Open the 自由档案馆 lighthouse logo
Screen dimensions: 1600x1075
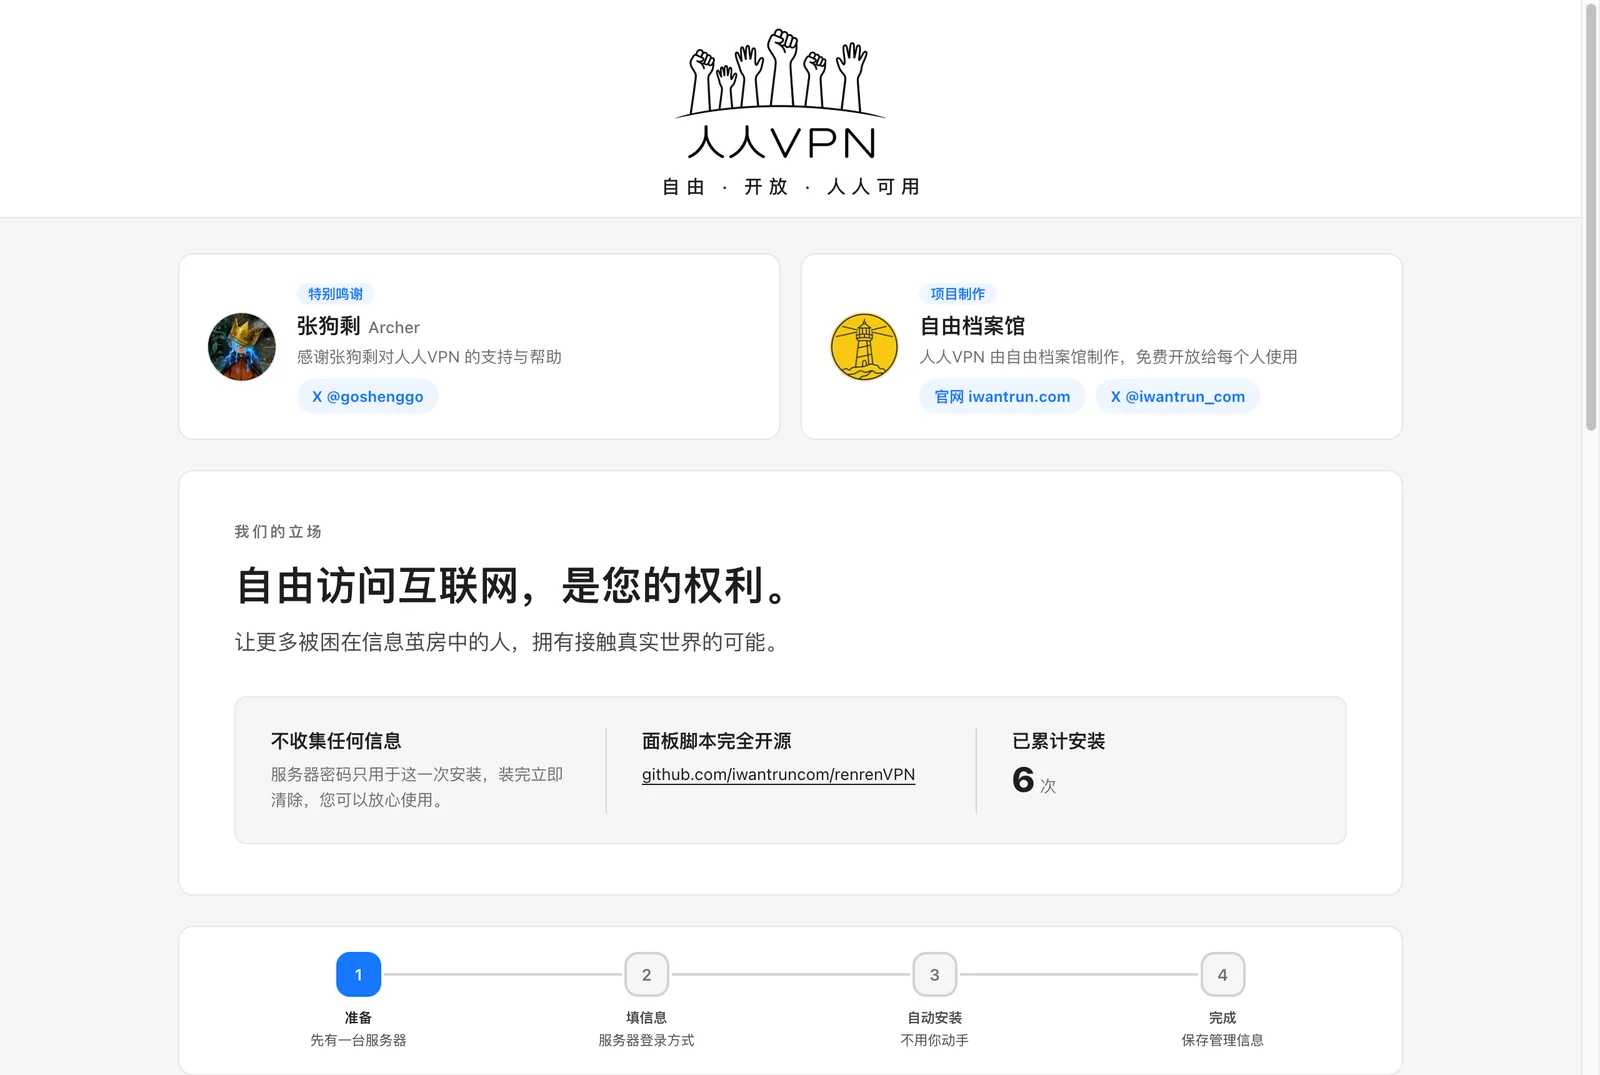864,347
